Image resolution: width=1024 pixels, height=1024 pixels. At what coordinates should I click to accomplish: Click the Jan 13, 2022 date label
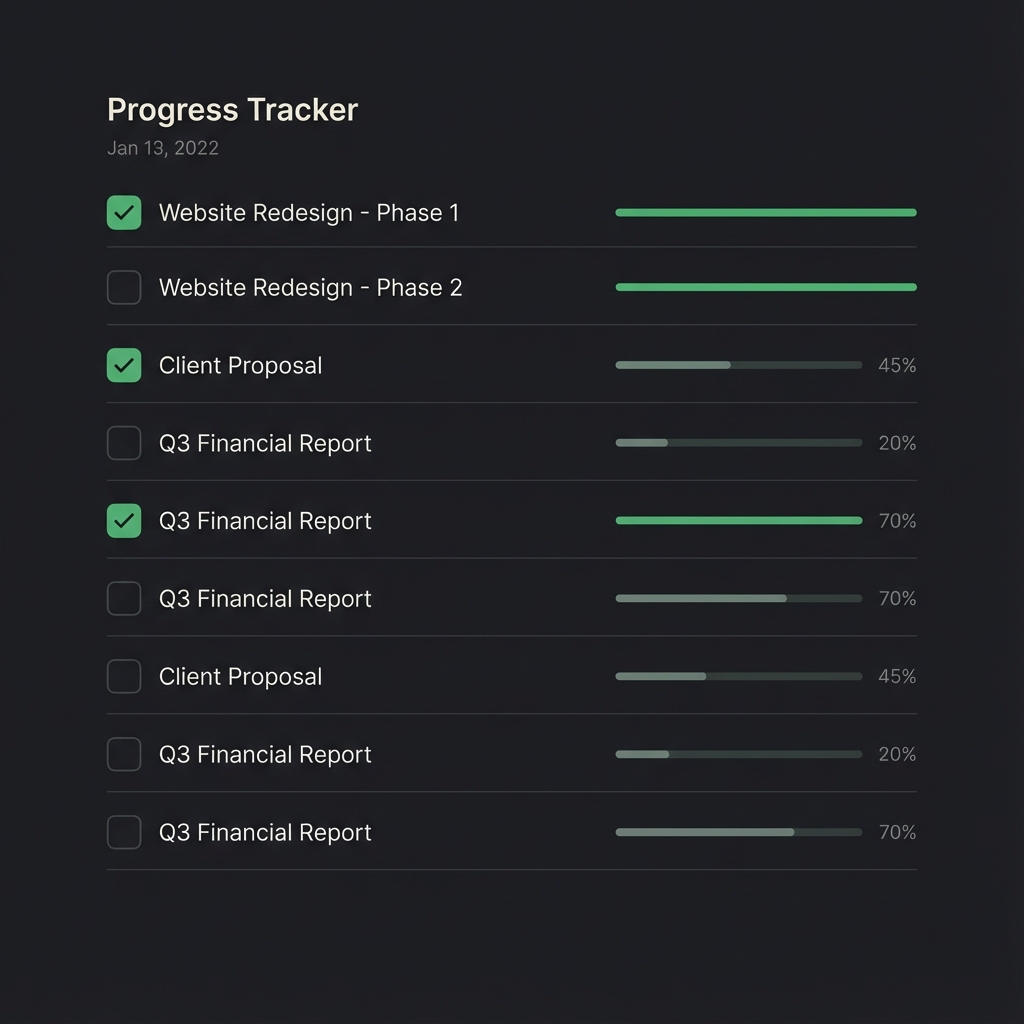(163, 148)
